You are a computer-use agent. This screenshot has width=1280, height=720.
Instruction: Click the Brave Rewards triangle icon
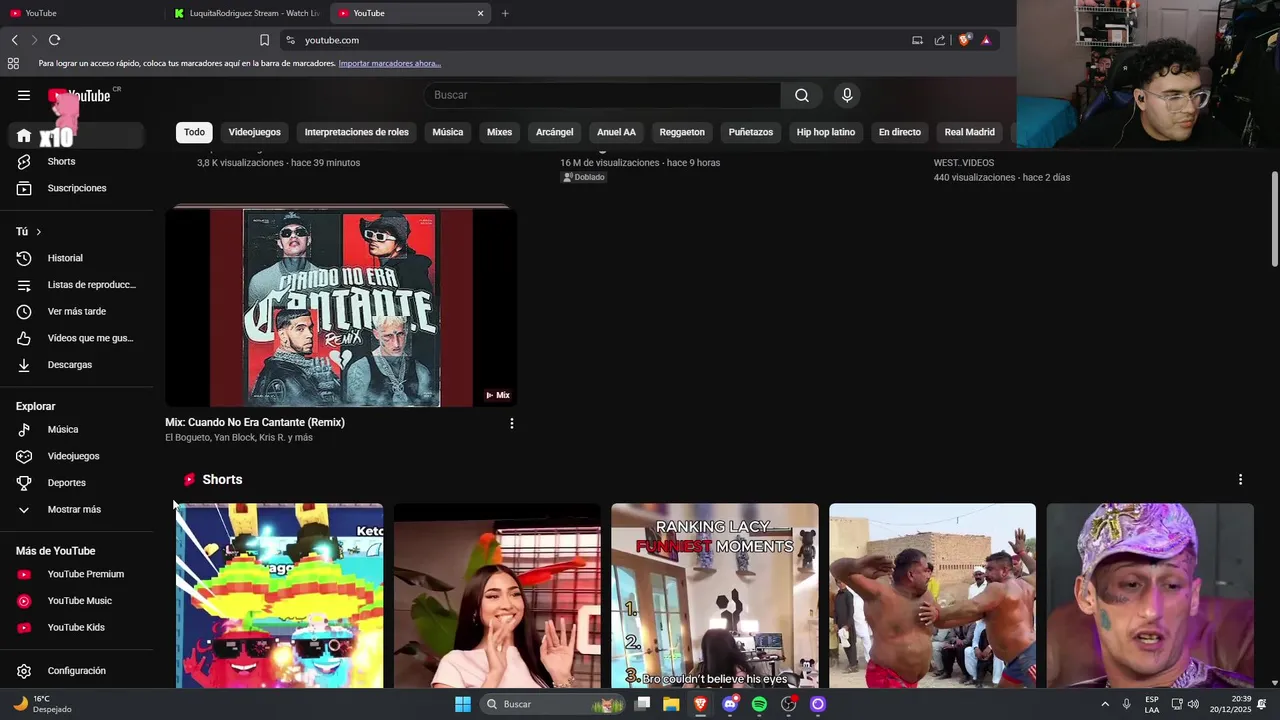click(x=986, y=40)
